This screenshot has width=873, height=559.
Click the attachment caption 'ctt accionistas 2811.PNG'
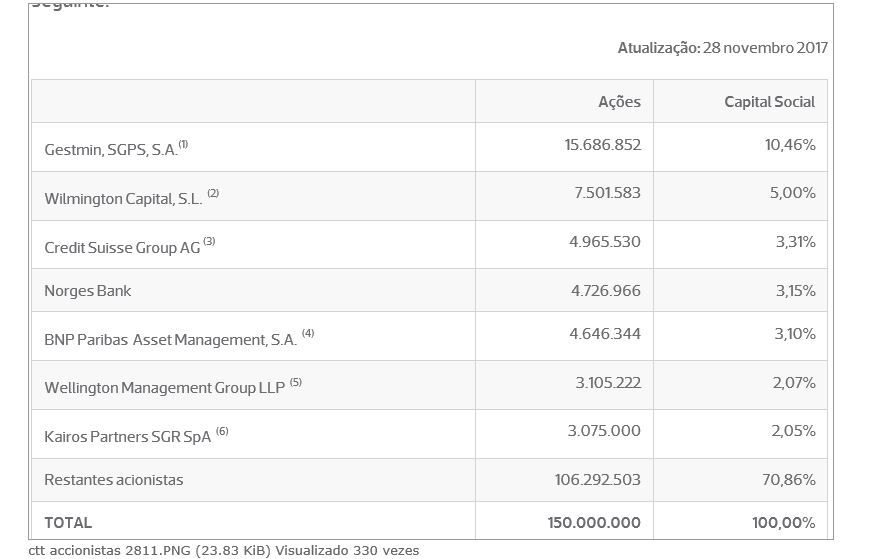coord(110,550)
